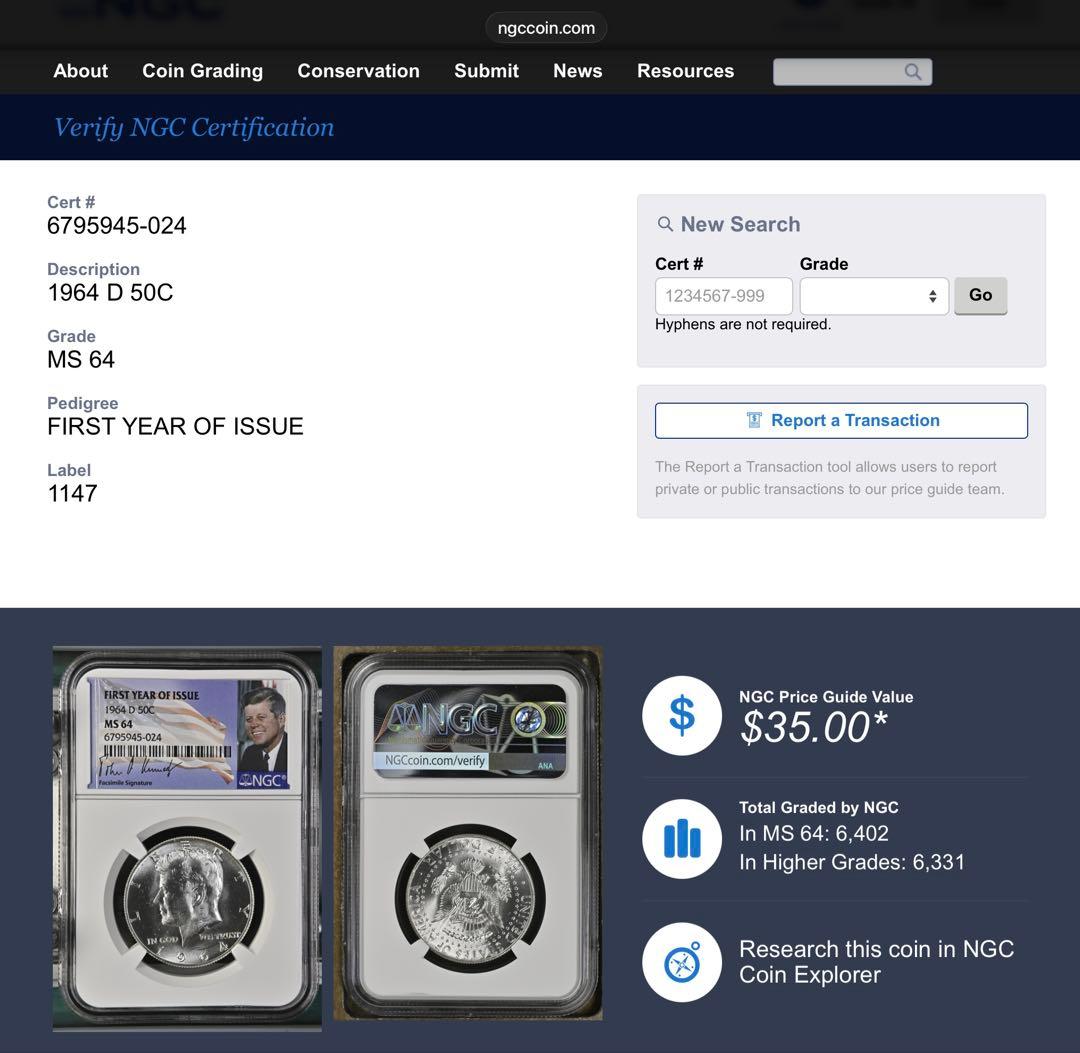Click the dollar sign price guide icon
Viewport: 1080px width, 1053px height.
[682, 716]
